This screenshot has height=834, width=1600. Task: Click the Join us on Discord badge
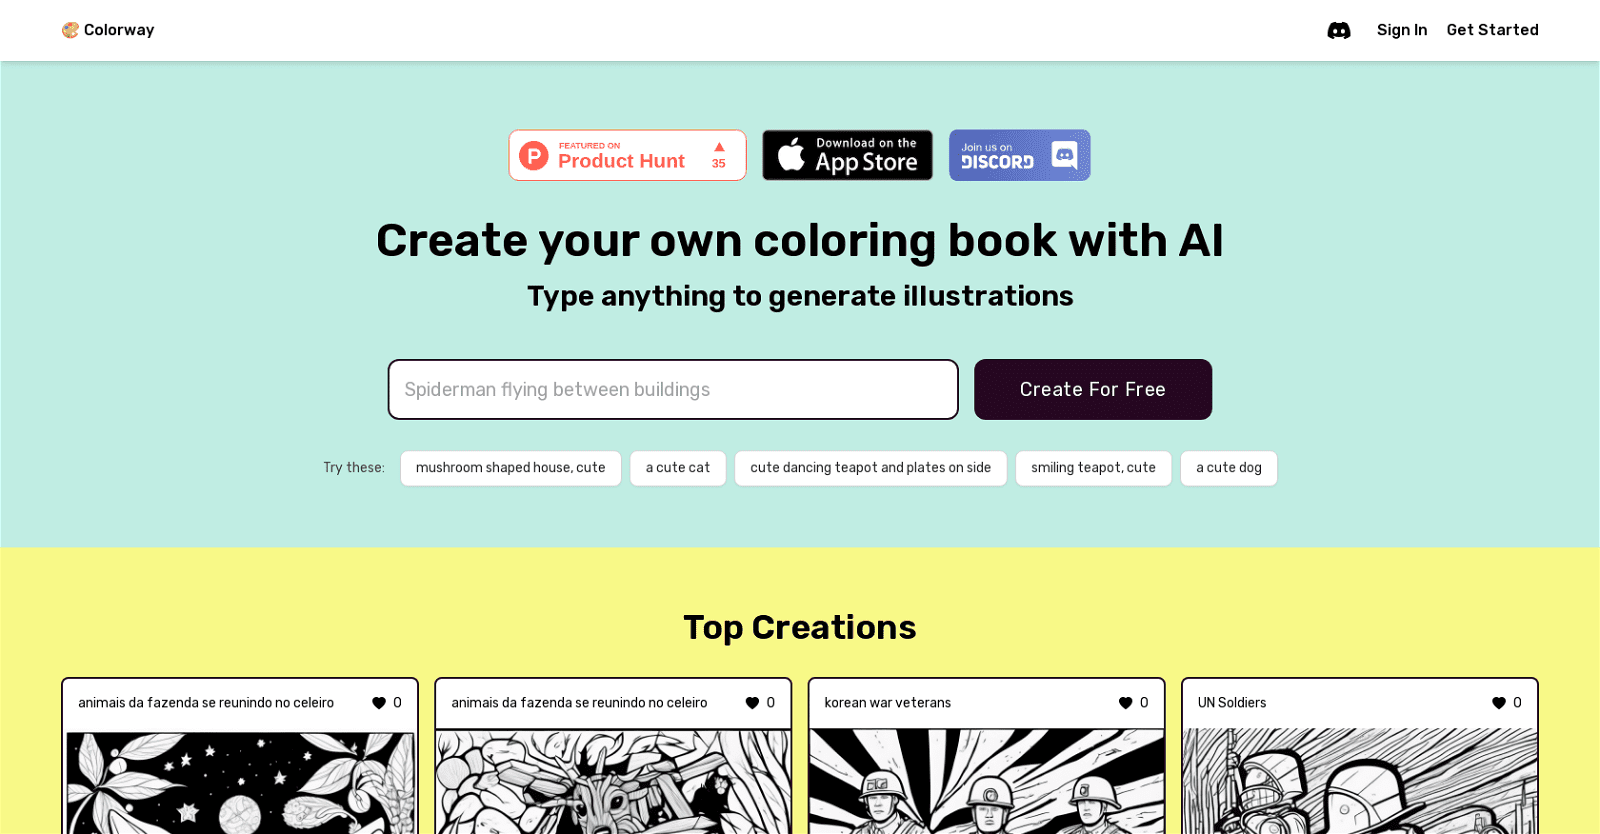tap(1019, 155)
